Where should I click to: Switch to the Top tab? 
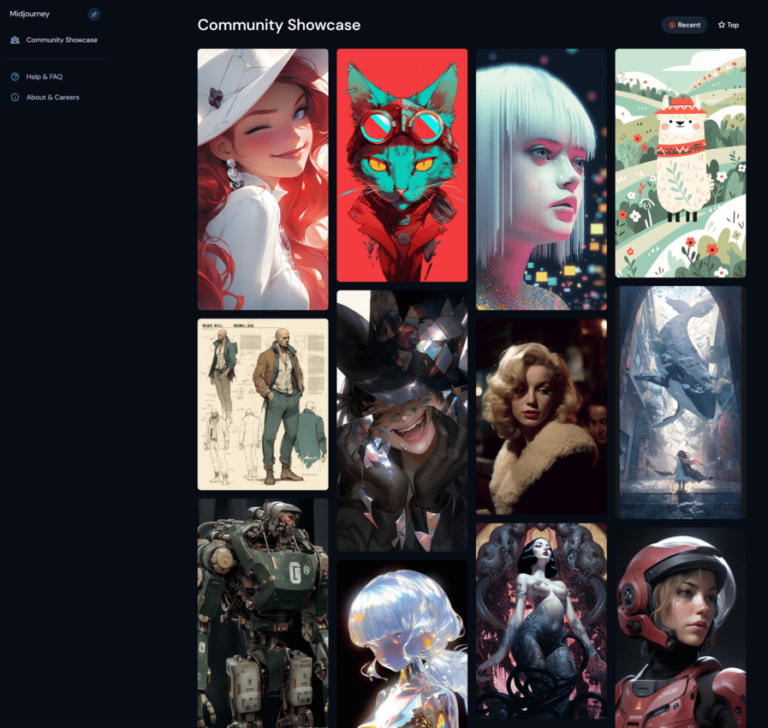pyautogui.click(x=728, y=25)
